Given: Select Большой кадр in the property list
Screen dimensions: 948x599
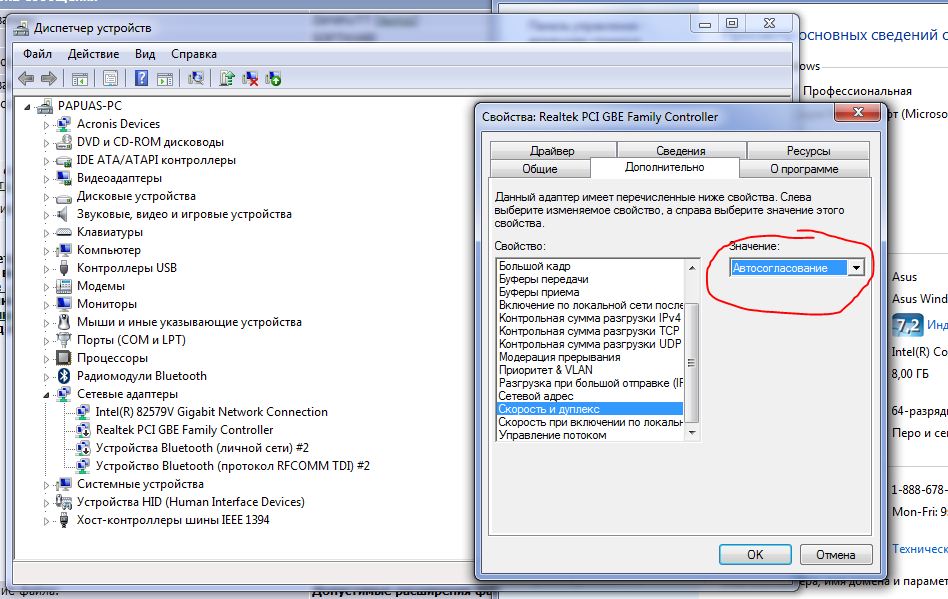Looking at the screenshot, I should click(x=535, y=266).
